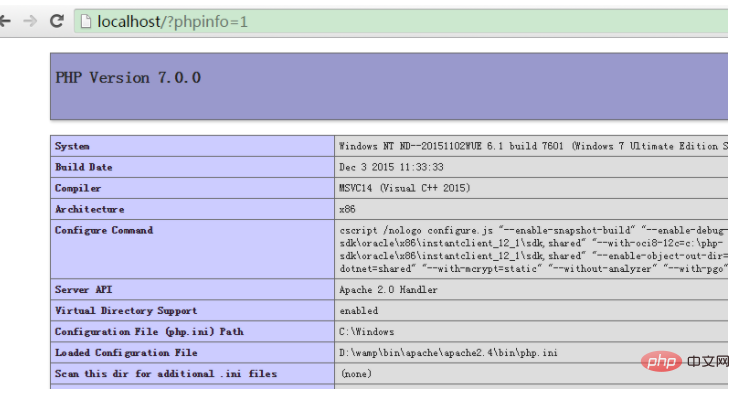Click Apache 2.0 Handler value
The height and width of the screenshot is (394, 740).
(x=388, y=290)
